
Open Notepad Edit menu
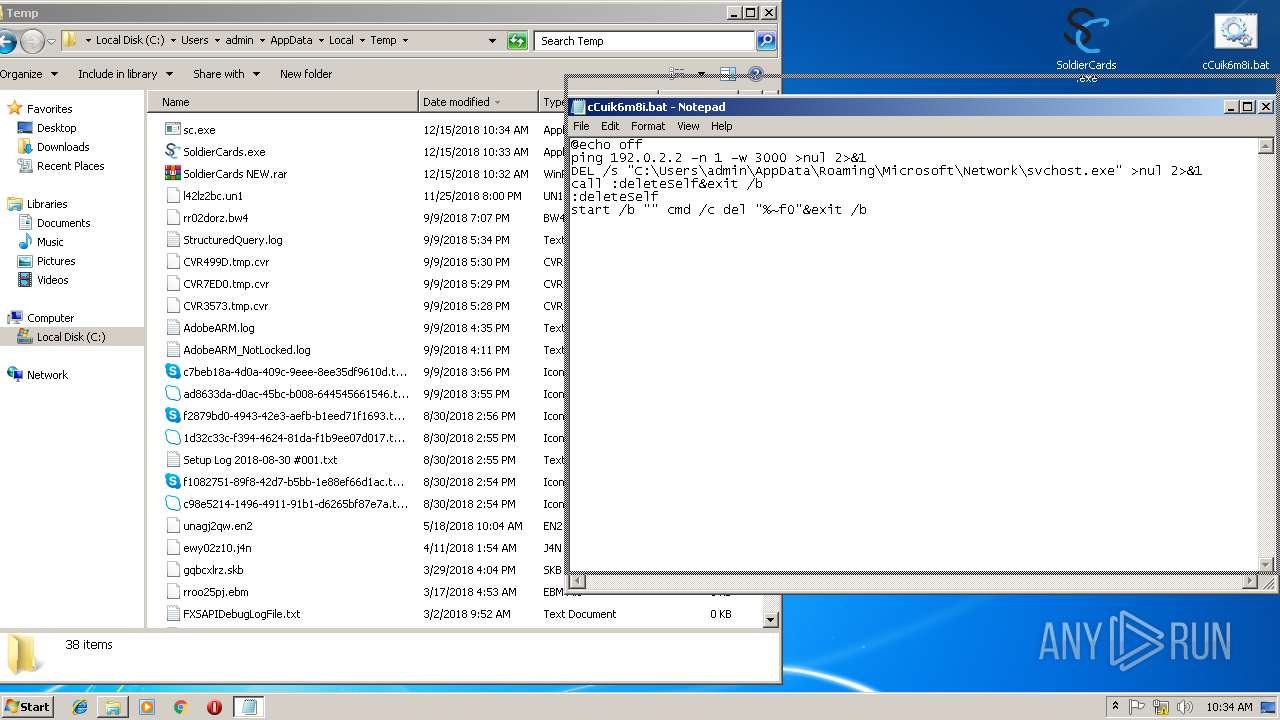click(x=610, y=126)
